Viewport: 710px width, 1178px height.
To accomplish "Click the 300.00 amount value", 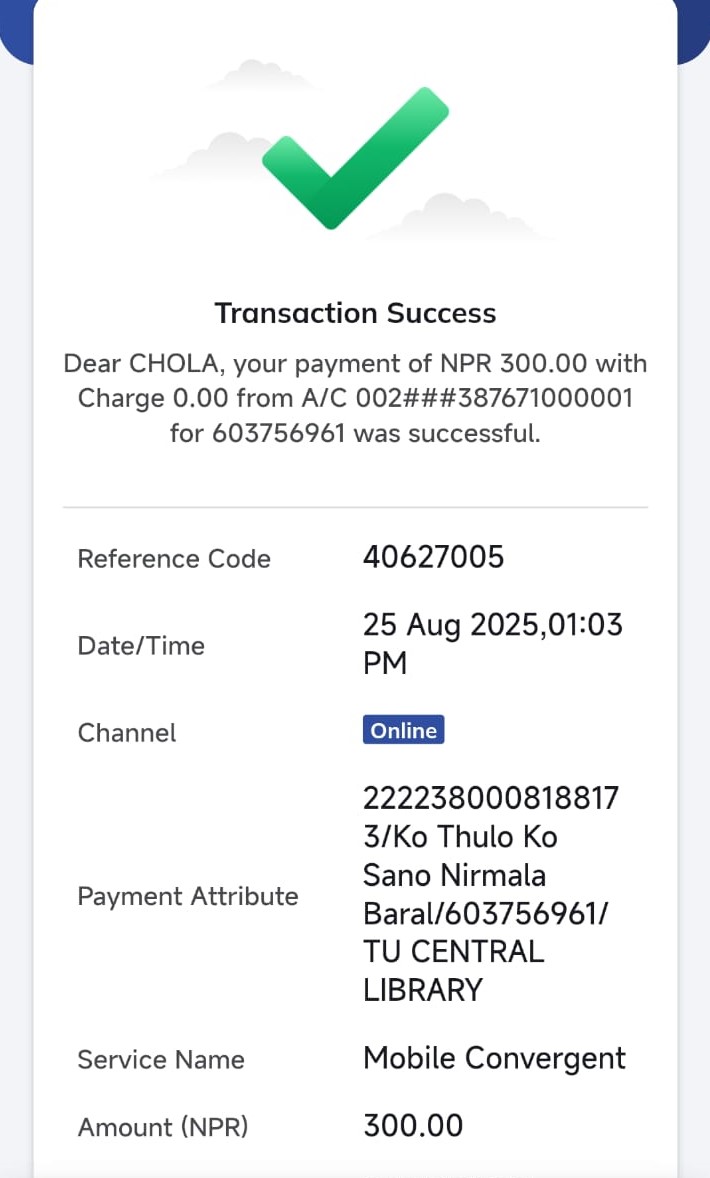I will coord(413,1126).
